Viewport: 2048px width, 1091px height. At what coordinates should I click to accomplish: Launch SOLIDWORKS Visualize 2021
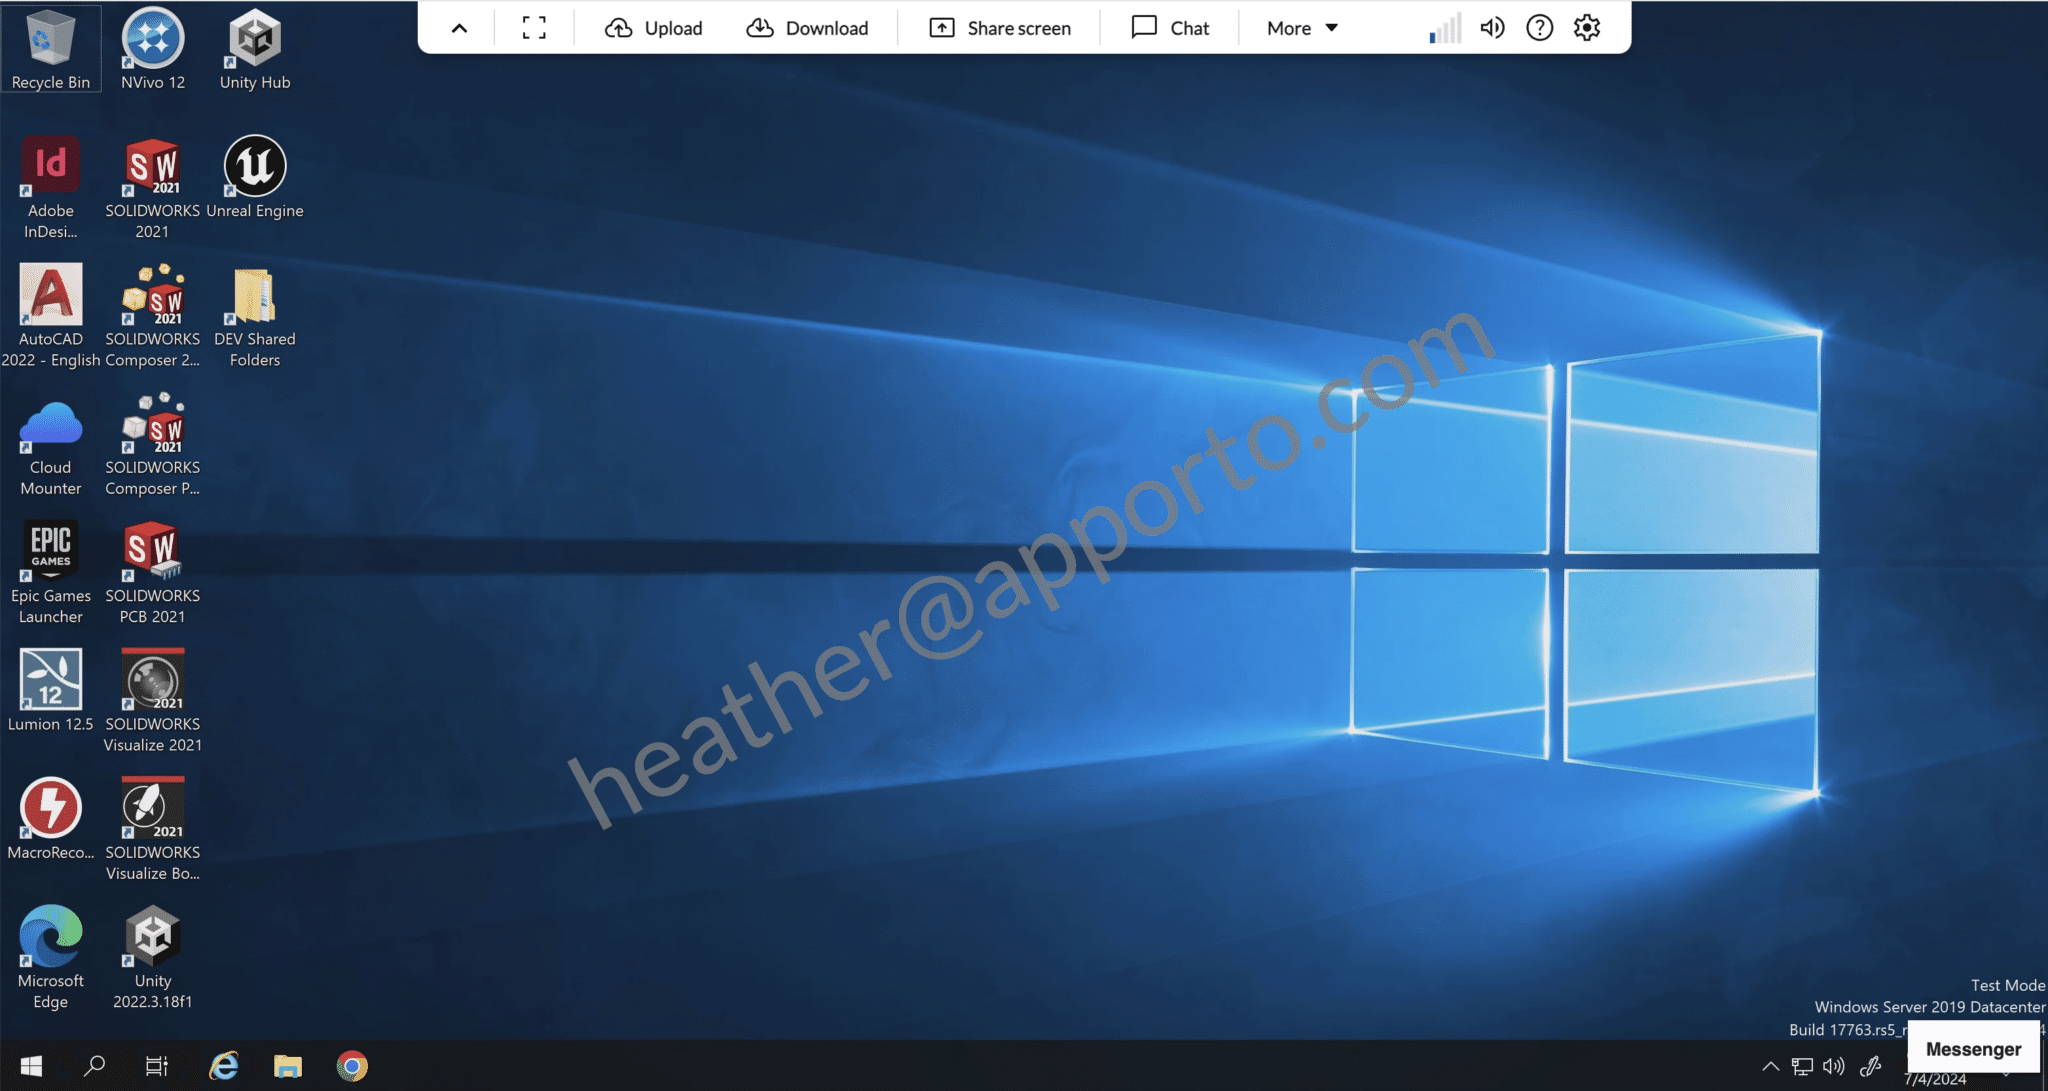pyautogui.click(x=152, y=681)
